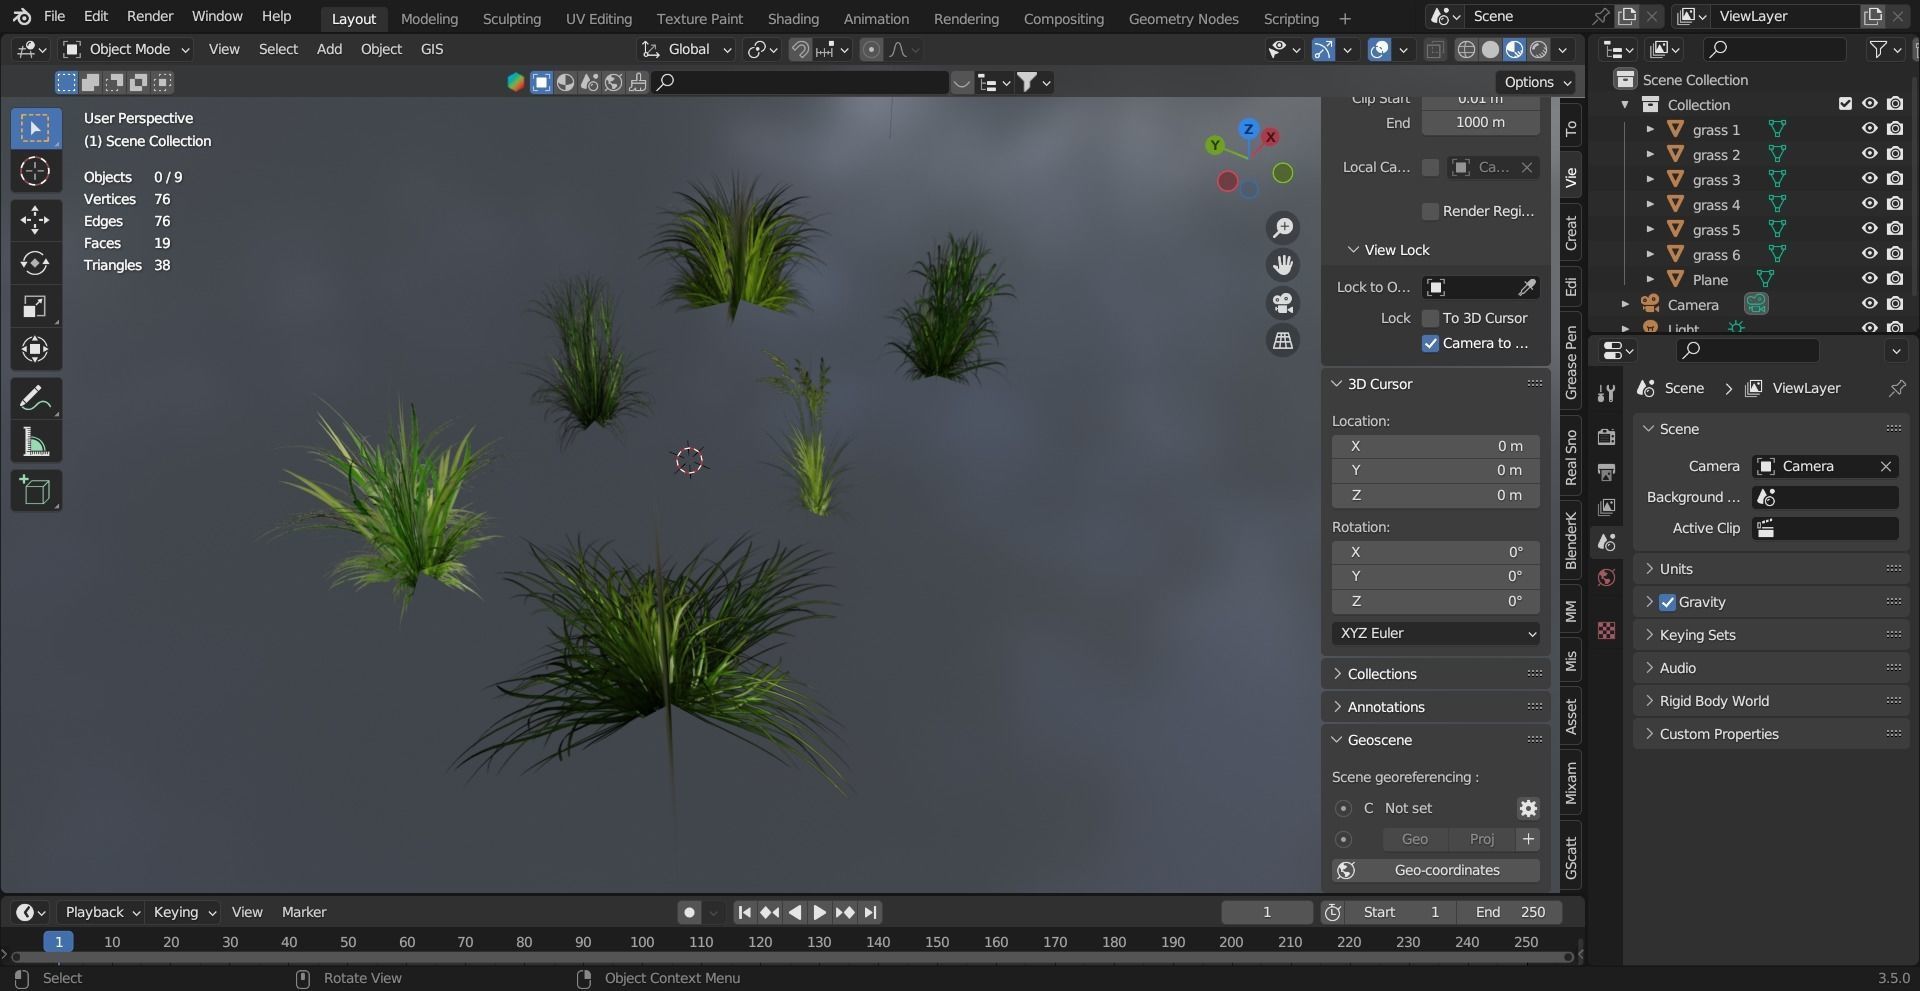Open the Tool properties tab icon
The width and height of the screenshot is (1920, 991).
point(1606,393)
